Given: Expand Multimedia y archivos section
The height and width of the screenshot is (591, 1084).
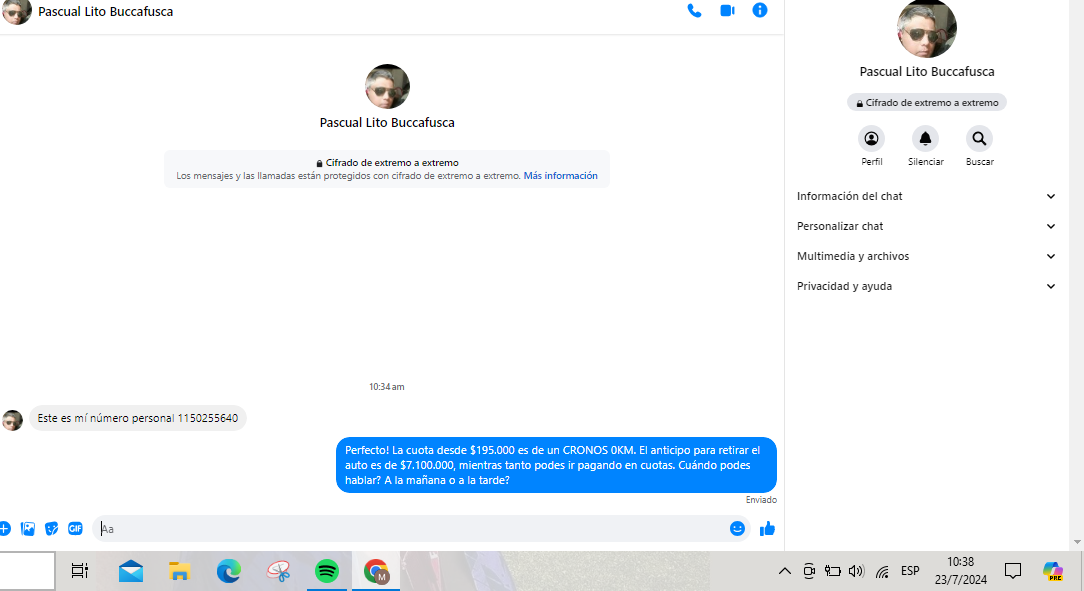Looking at the screenshot, I should click(x=926, y=256).
